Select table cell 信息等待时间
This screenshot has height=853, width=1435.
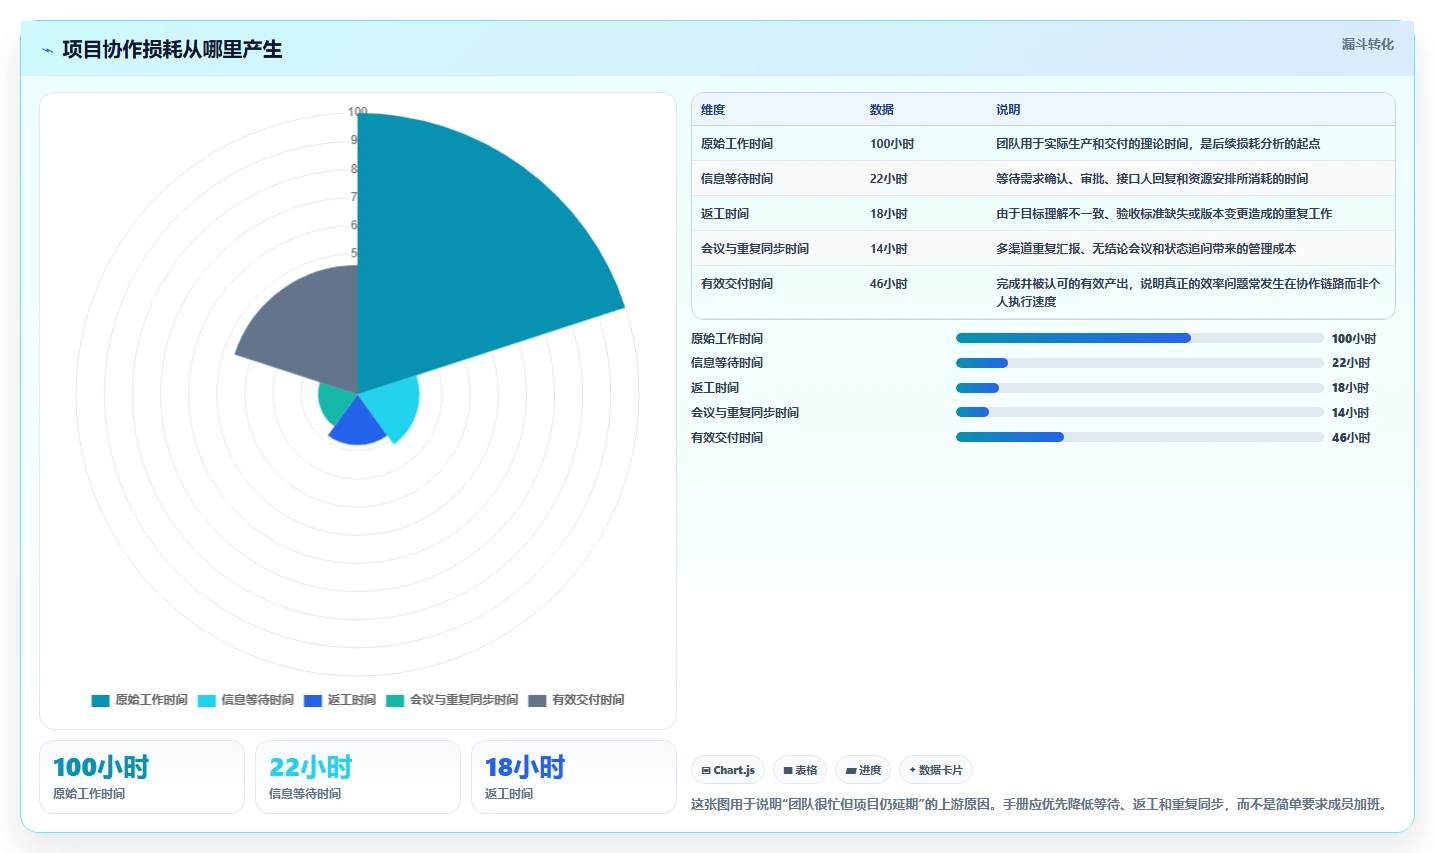(x=737, y=179)
